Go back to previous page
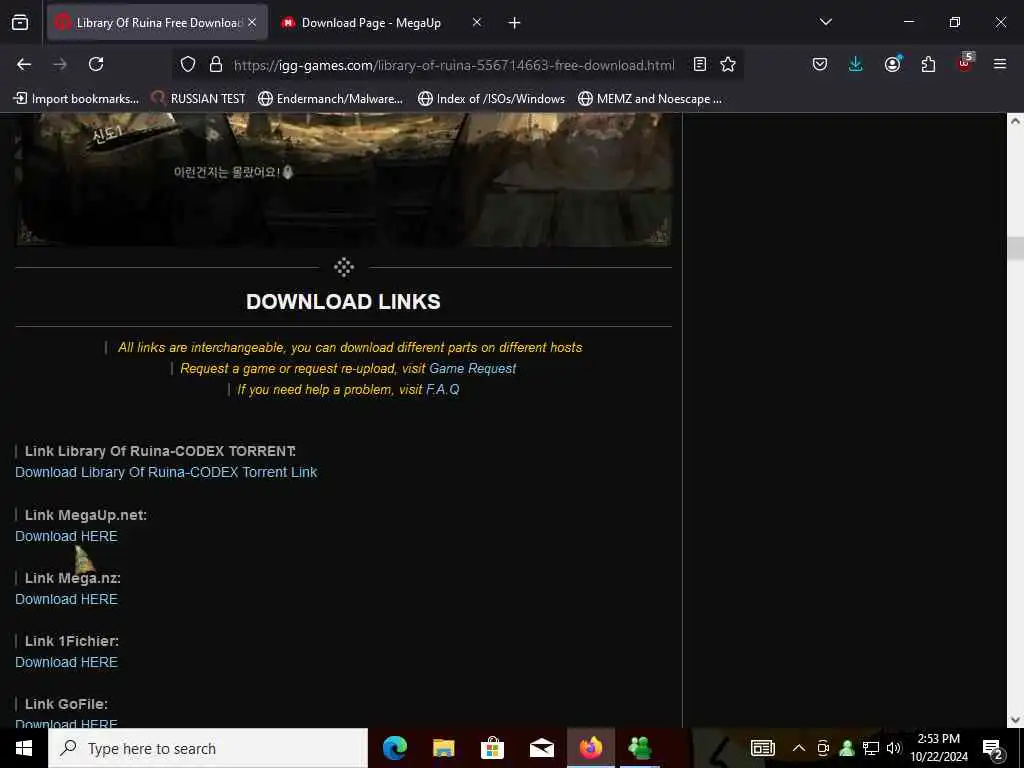 [24, 64]
